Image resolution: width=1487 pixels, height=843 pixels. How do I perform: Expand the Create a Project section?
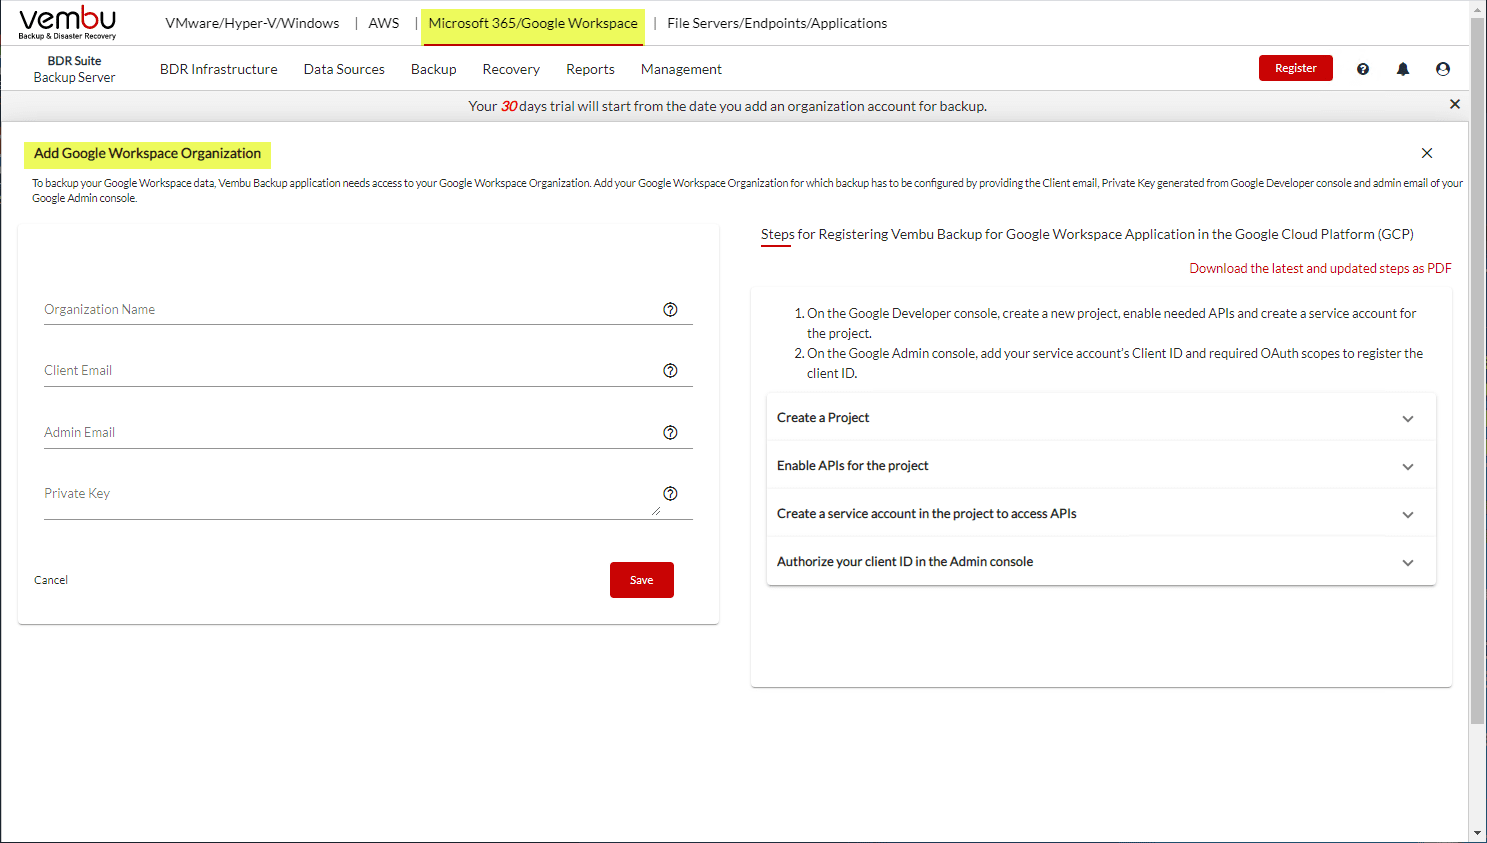tap(1407, 419)
